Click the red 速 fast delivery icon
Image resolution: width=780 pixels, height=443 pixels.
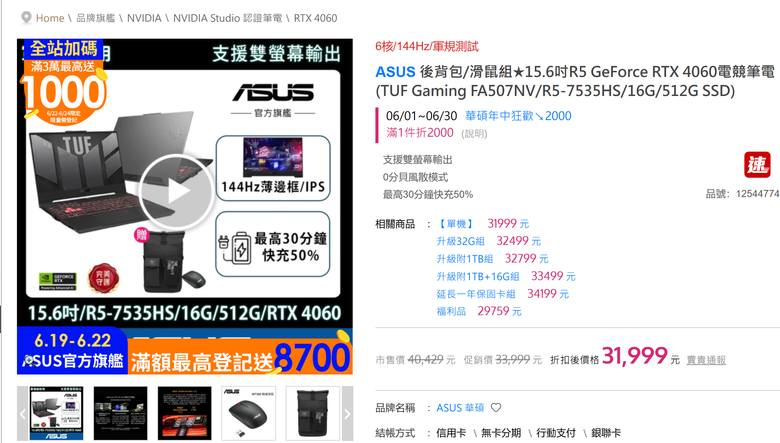(757, 165)
